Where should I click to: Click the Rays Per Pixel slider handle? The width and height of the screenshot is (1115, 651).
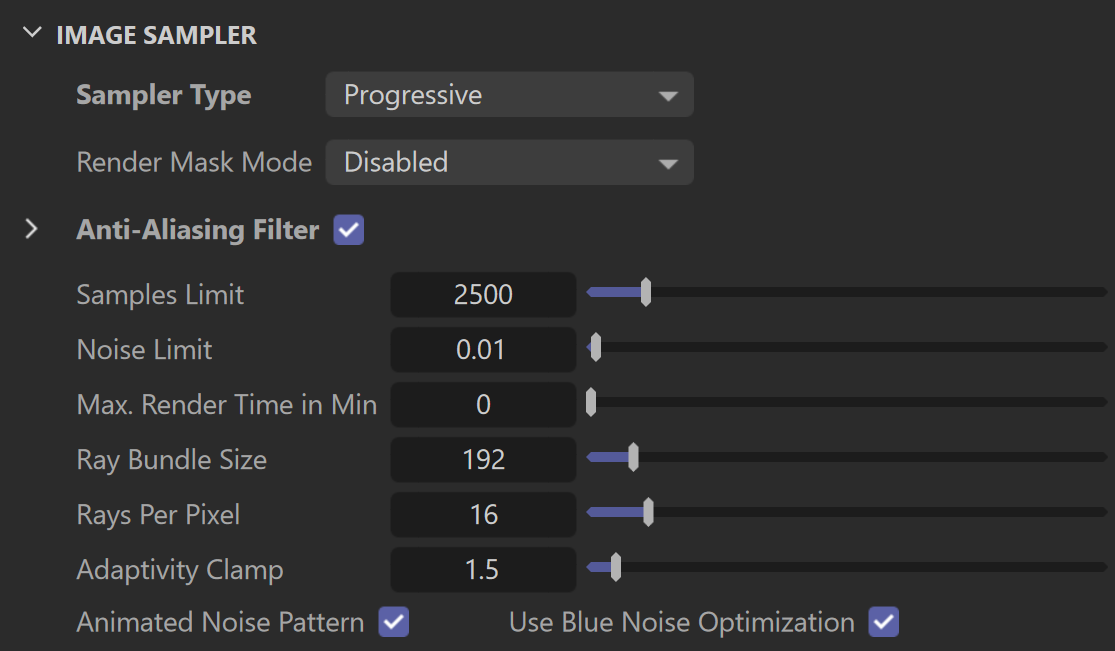coord(648,512)
